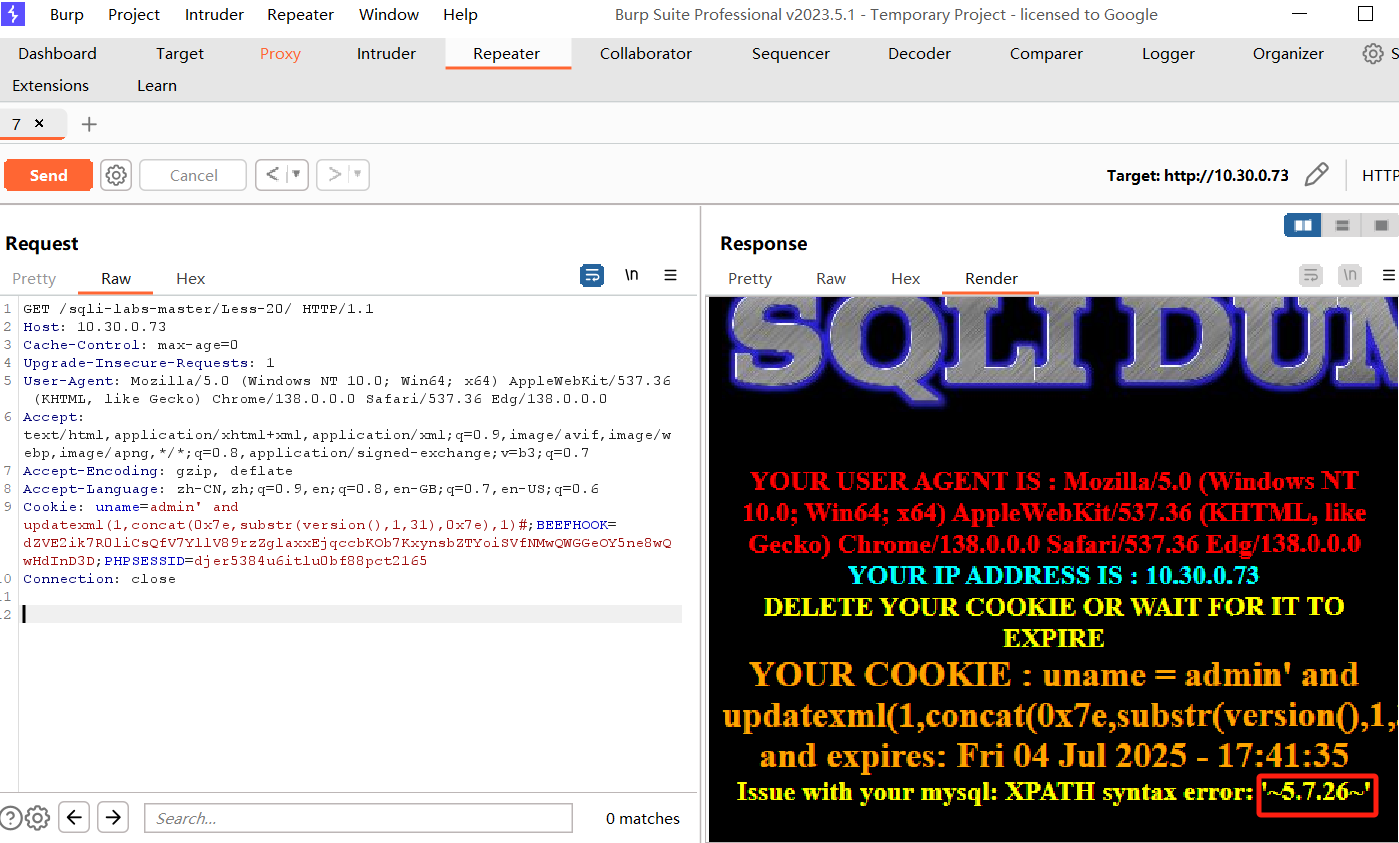This screenshot has height=843, width=1399.
Task: Select request Hex view tab
Action: [x=191, y=279]
